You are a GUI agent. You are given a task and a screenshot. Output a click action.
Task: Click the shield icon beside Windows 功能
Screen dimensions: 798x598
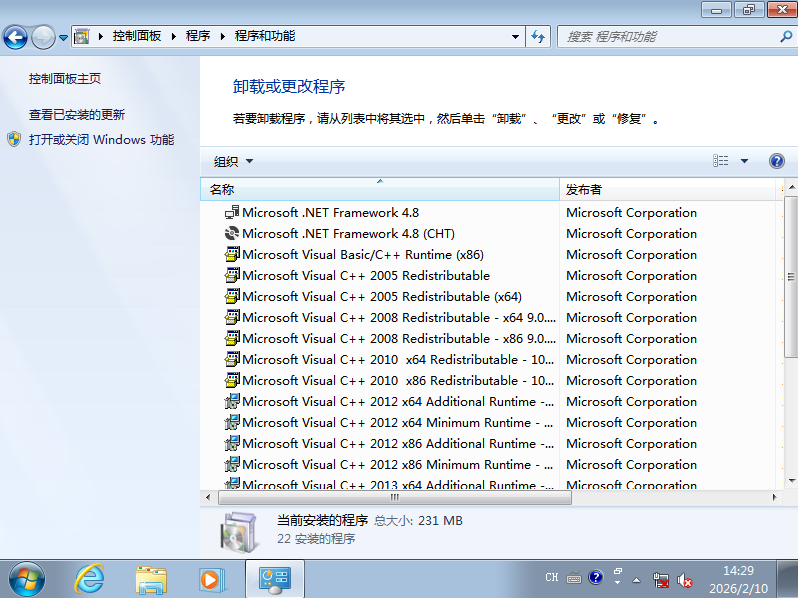(14, 139)
